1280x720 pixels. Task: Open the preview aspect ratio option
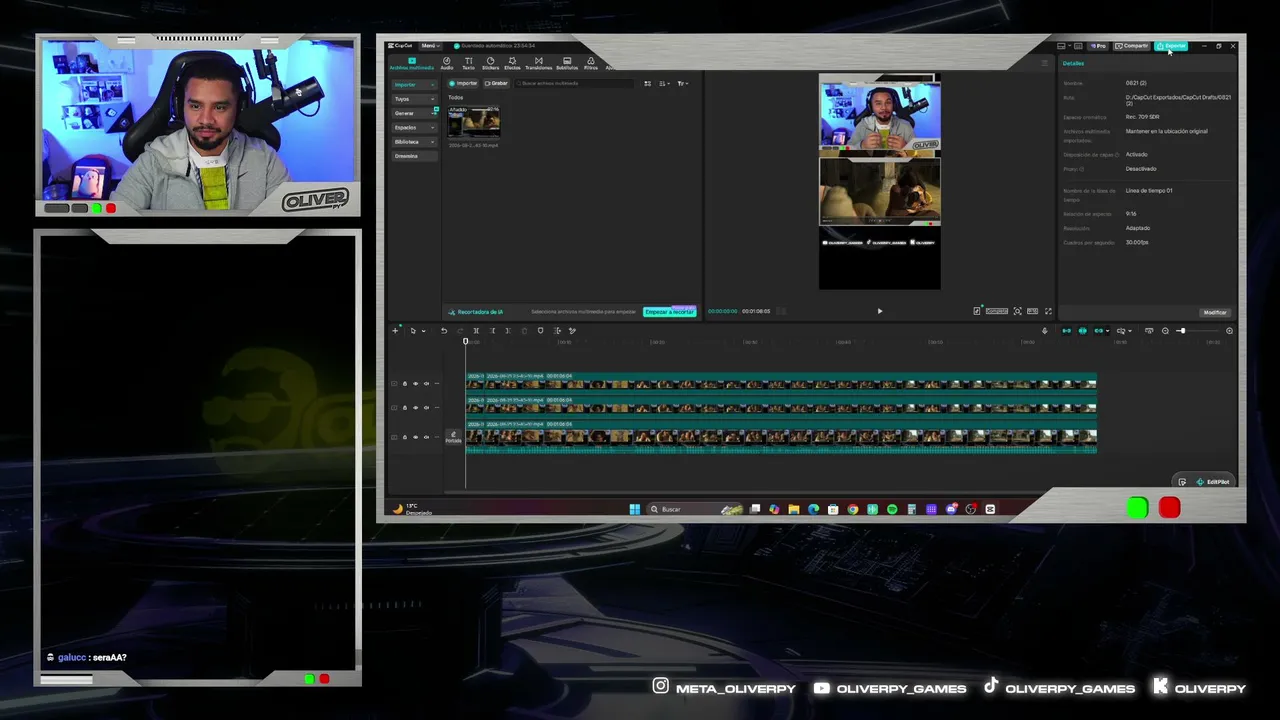(x=1033, y=311)
